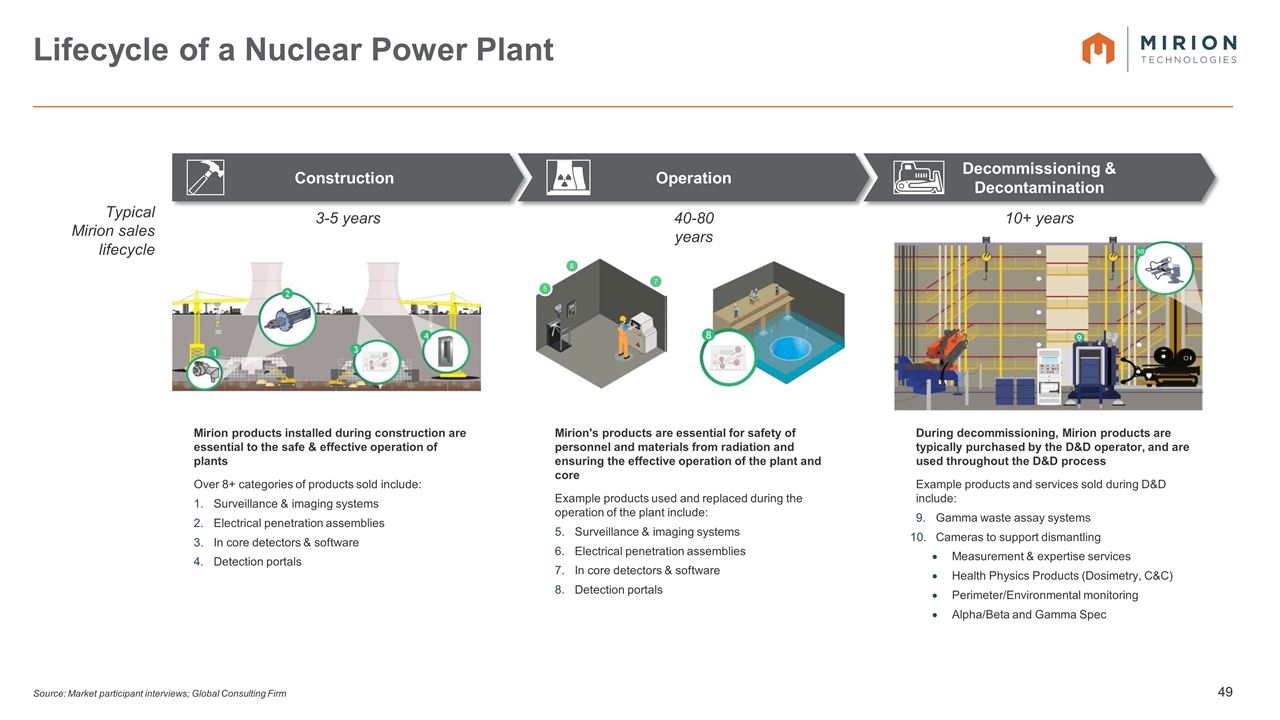Click item 9 Gamma waste assay systems
This screenshot has width=1280, height=720.
[x=1003, y=518]
